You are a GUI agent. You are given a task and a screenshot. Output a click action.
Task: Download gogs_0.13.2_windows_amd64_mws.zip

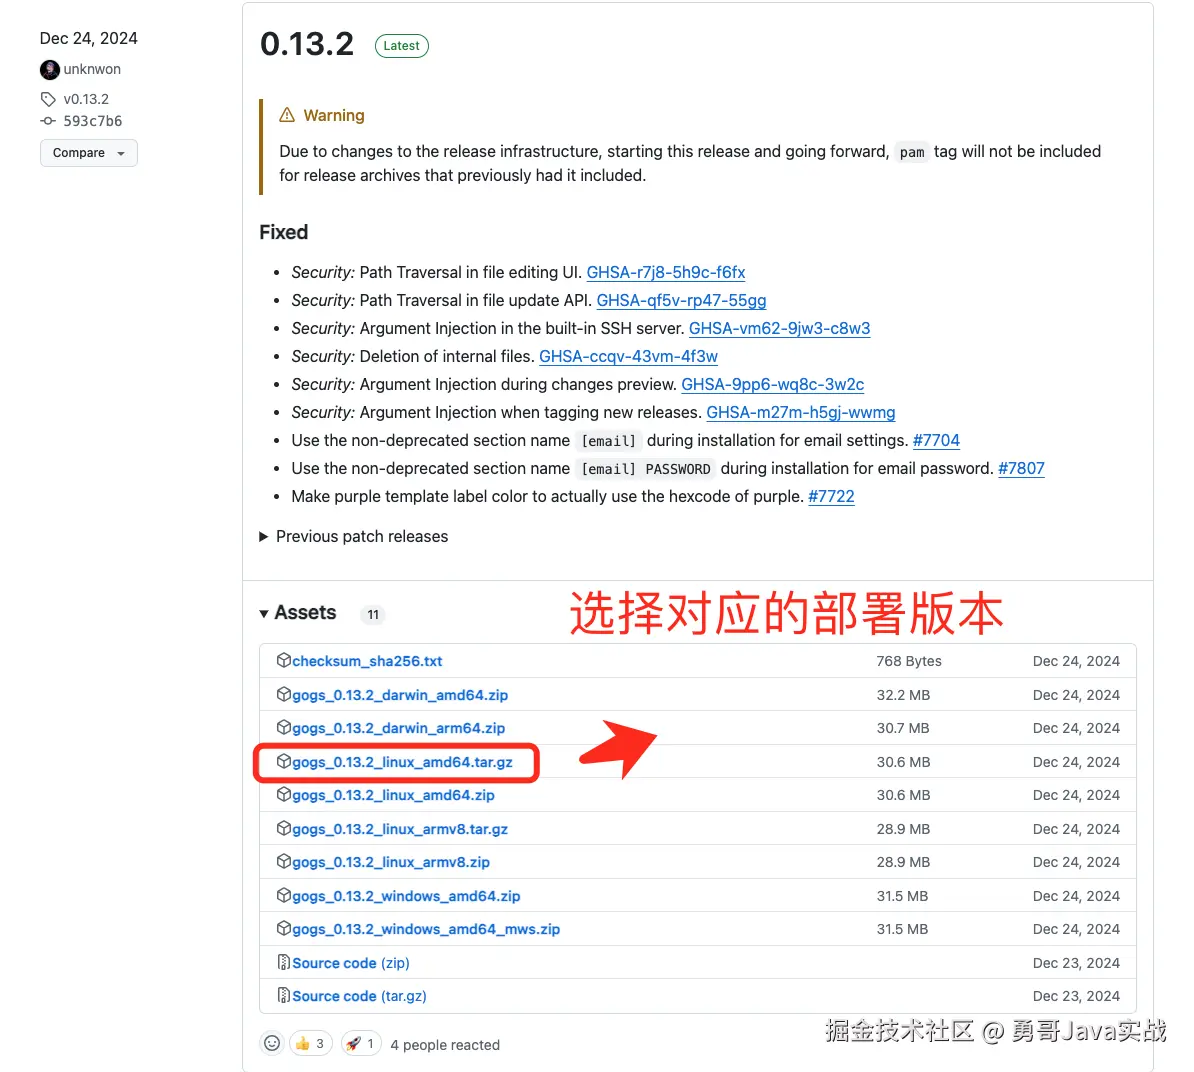[426, 930]
